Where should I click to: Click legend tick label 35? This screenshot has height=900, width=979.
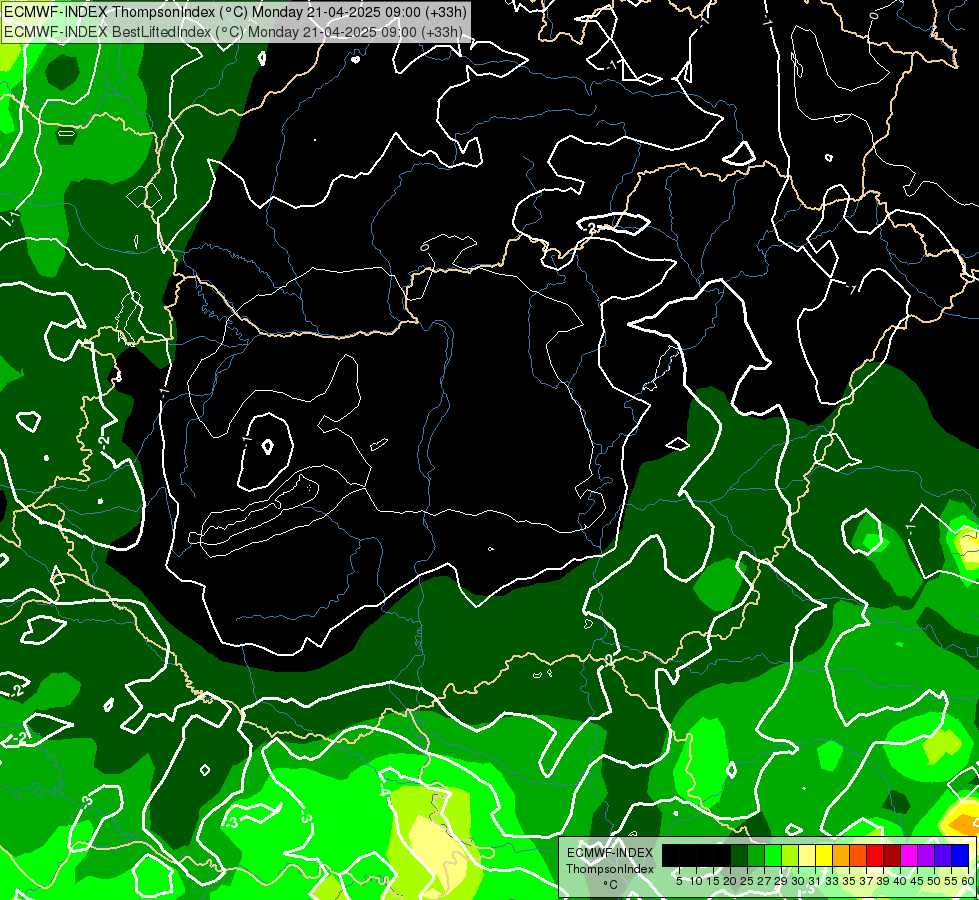click(x=849, y=881)
